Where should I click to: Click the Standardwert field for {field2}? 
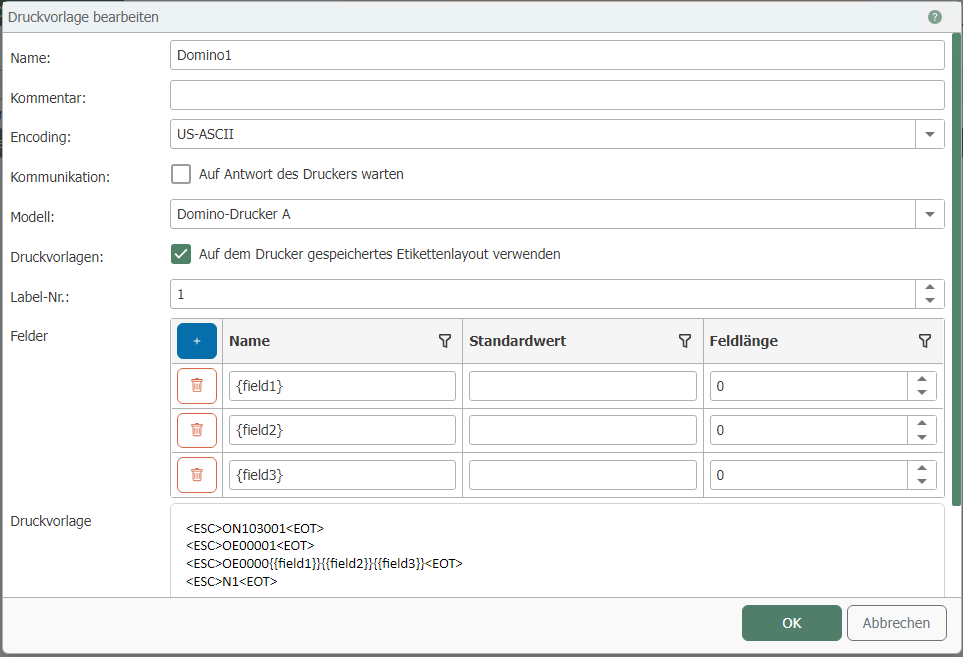582,430
